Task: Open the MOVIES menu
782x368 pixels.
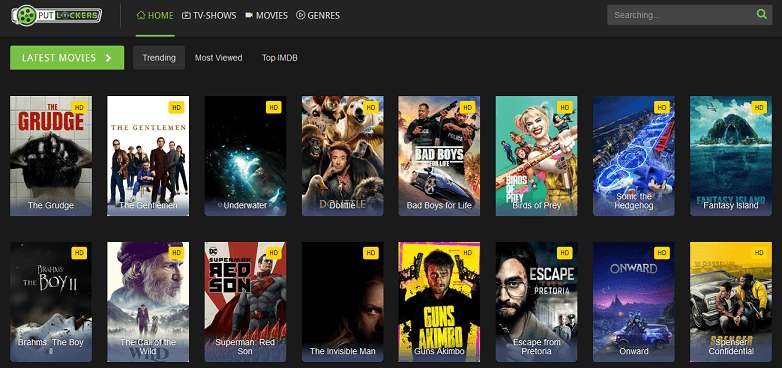Action: (x=266, y=15)
